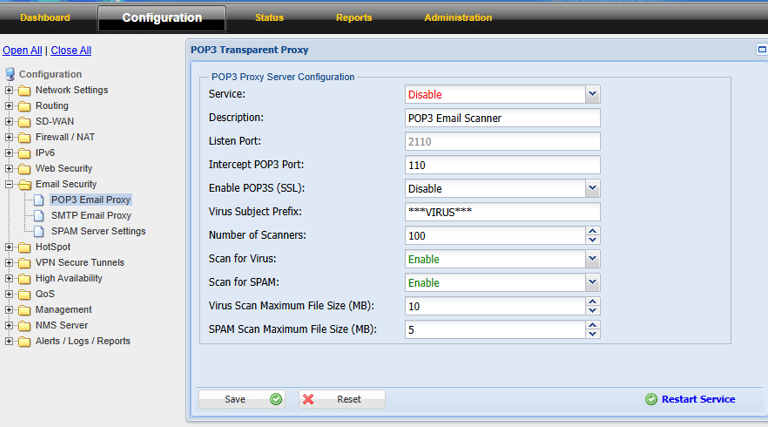Expand the Firewall / NAT node
The image size is (768, 427).
[9, 137]
